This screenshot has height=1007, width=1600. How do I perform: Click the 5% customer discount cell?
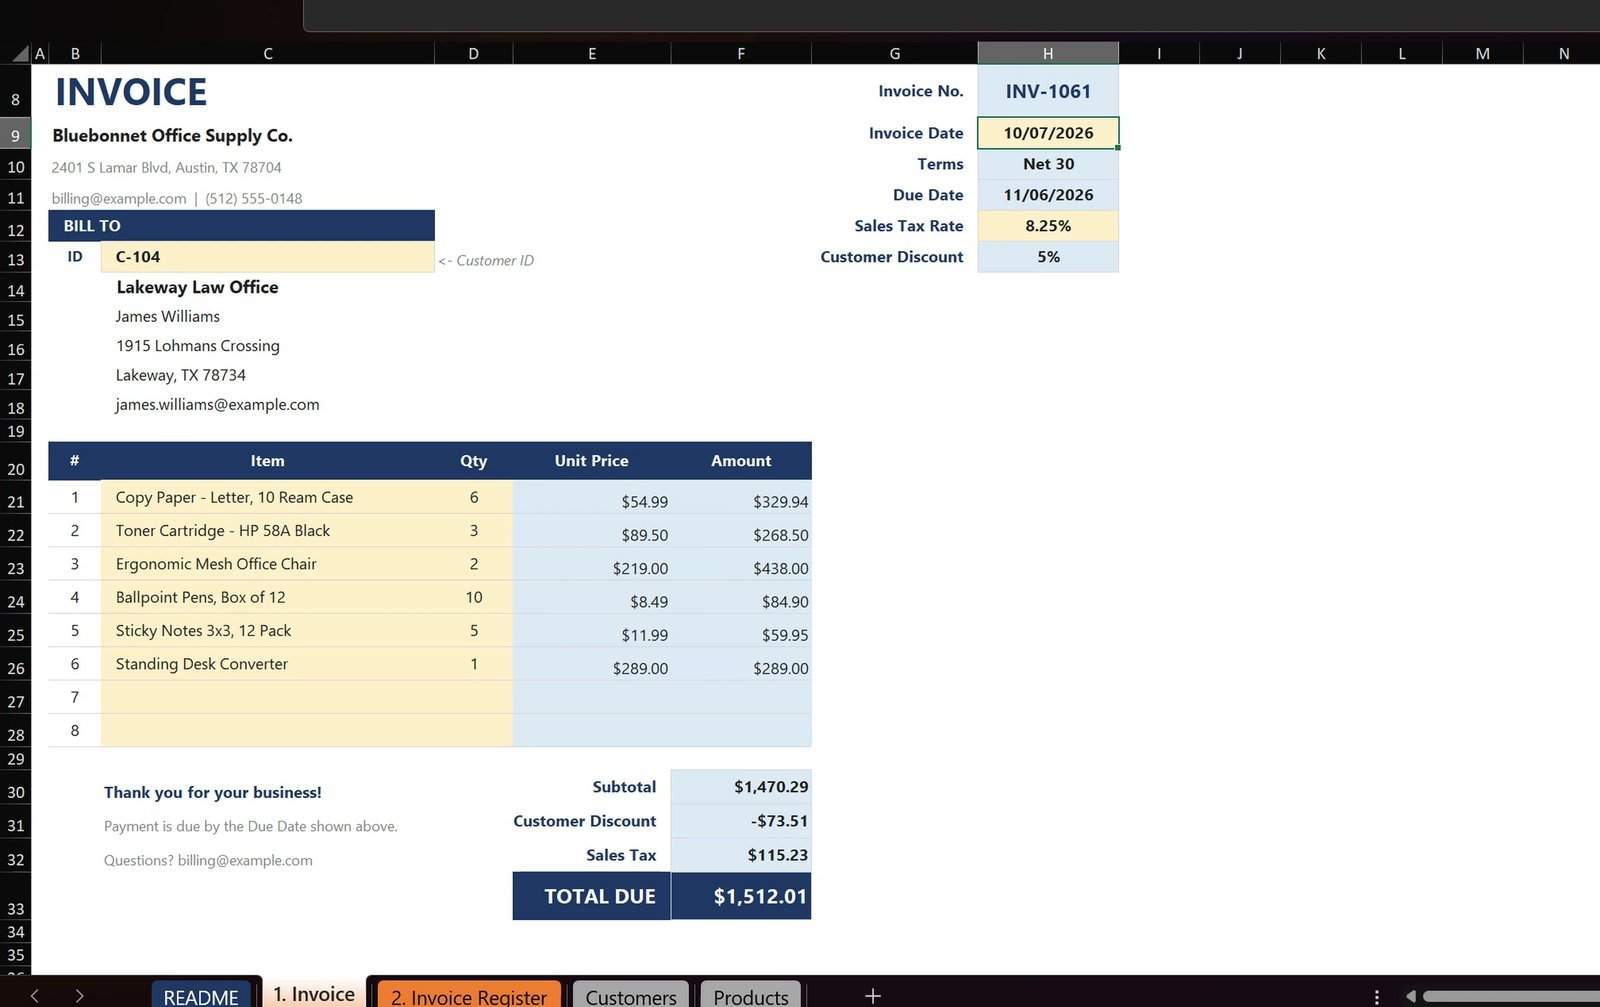pos(1048,257)
